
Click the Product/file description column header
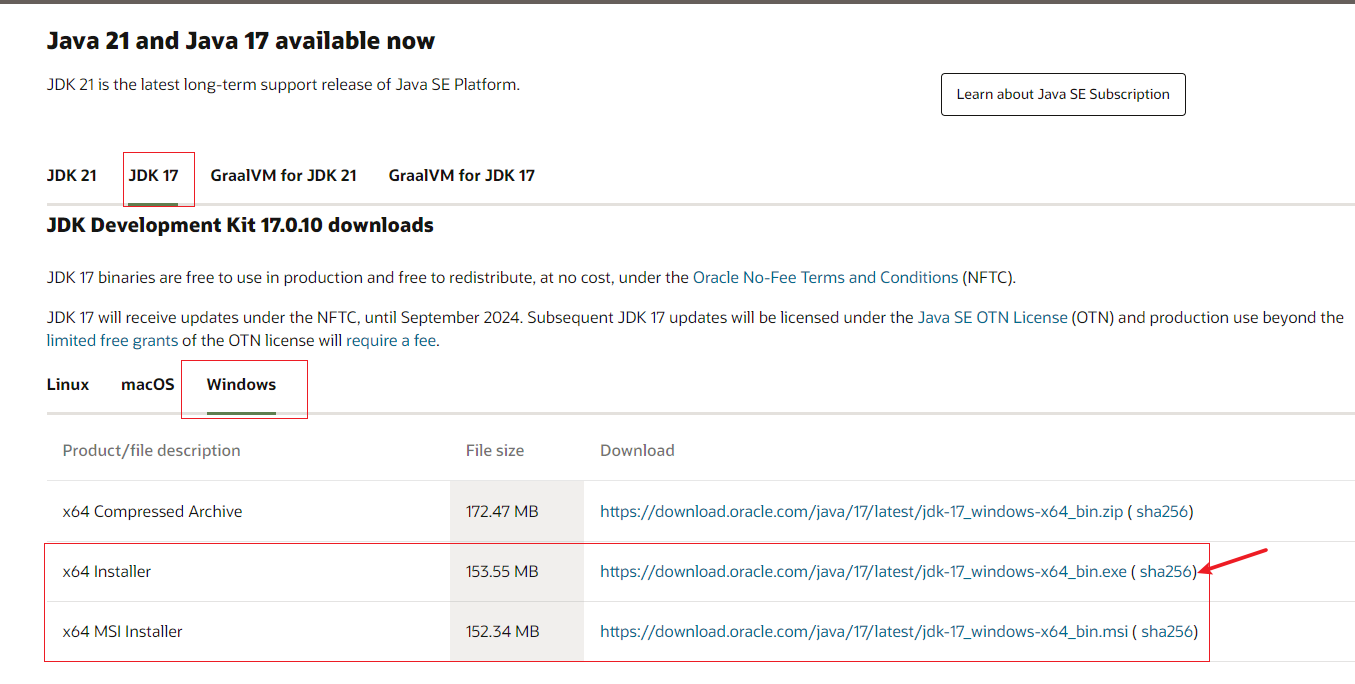[x=151, y=450]
